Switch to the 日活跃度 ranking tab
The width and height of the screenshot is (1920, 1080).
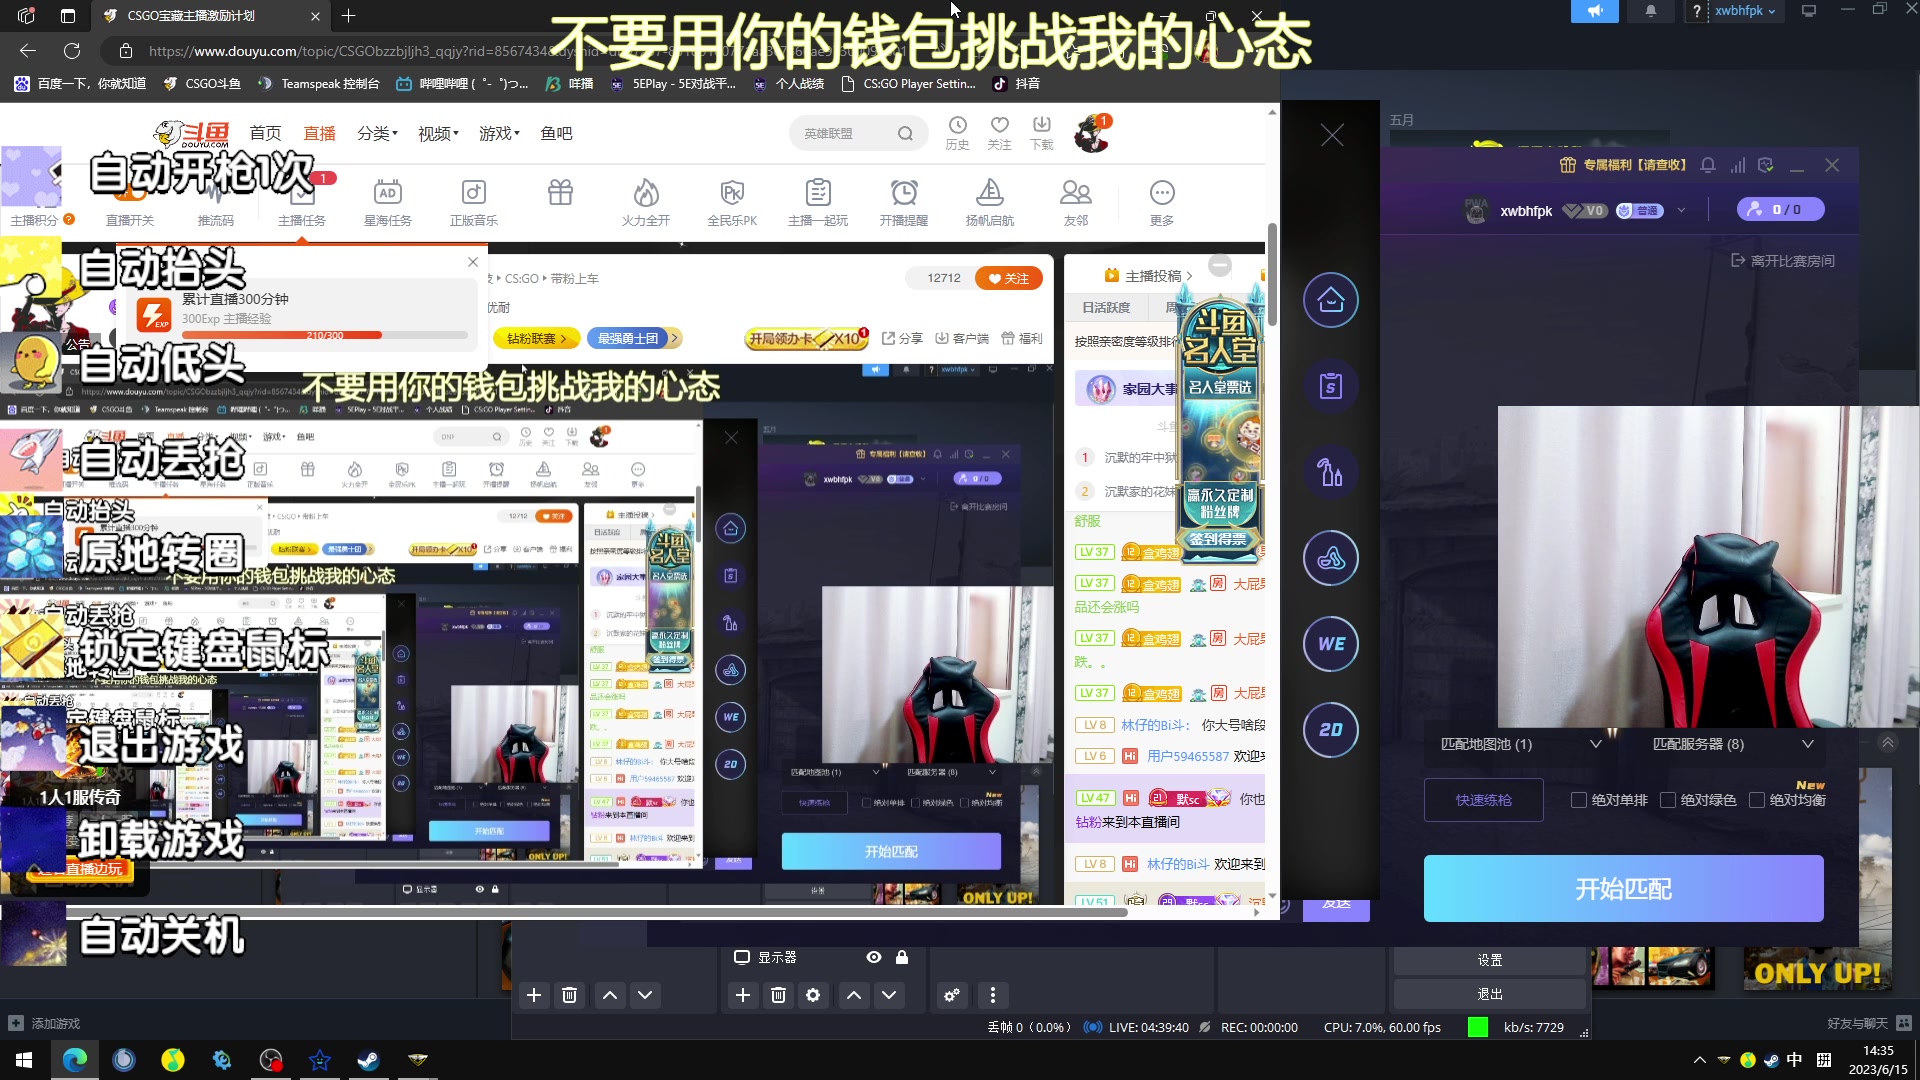pyautogui.click(x=1106, y=307)
